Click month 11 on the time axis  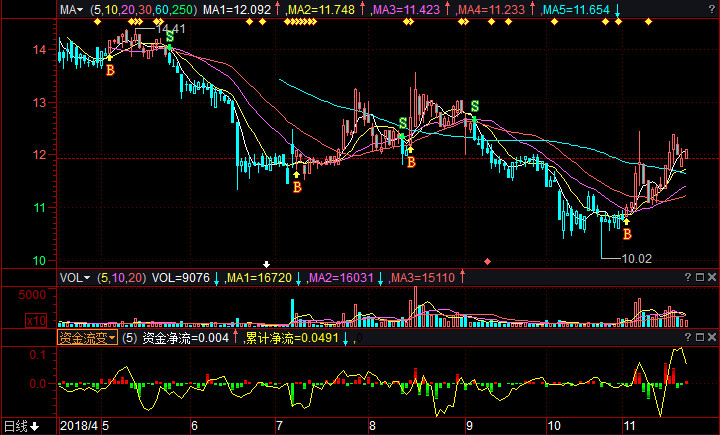click(x=630, y=426)
